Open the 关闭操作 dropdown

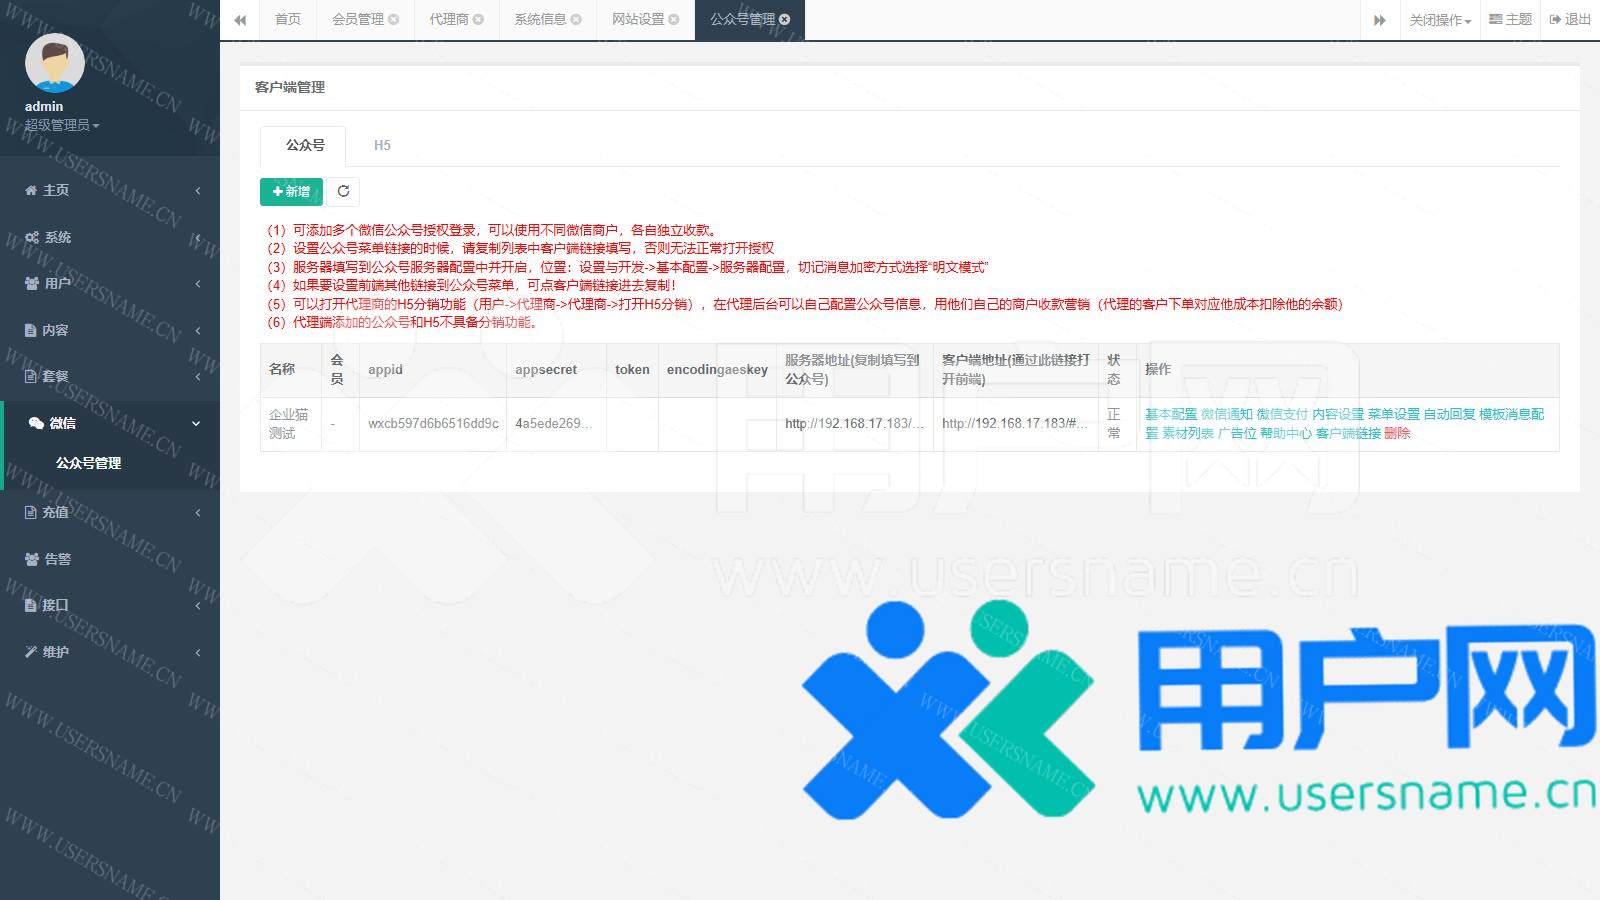[1439, 20]
